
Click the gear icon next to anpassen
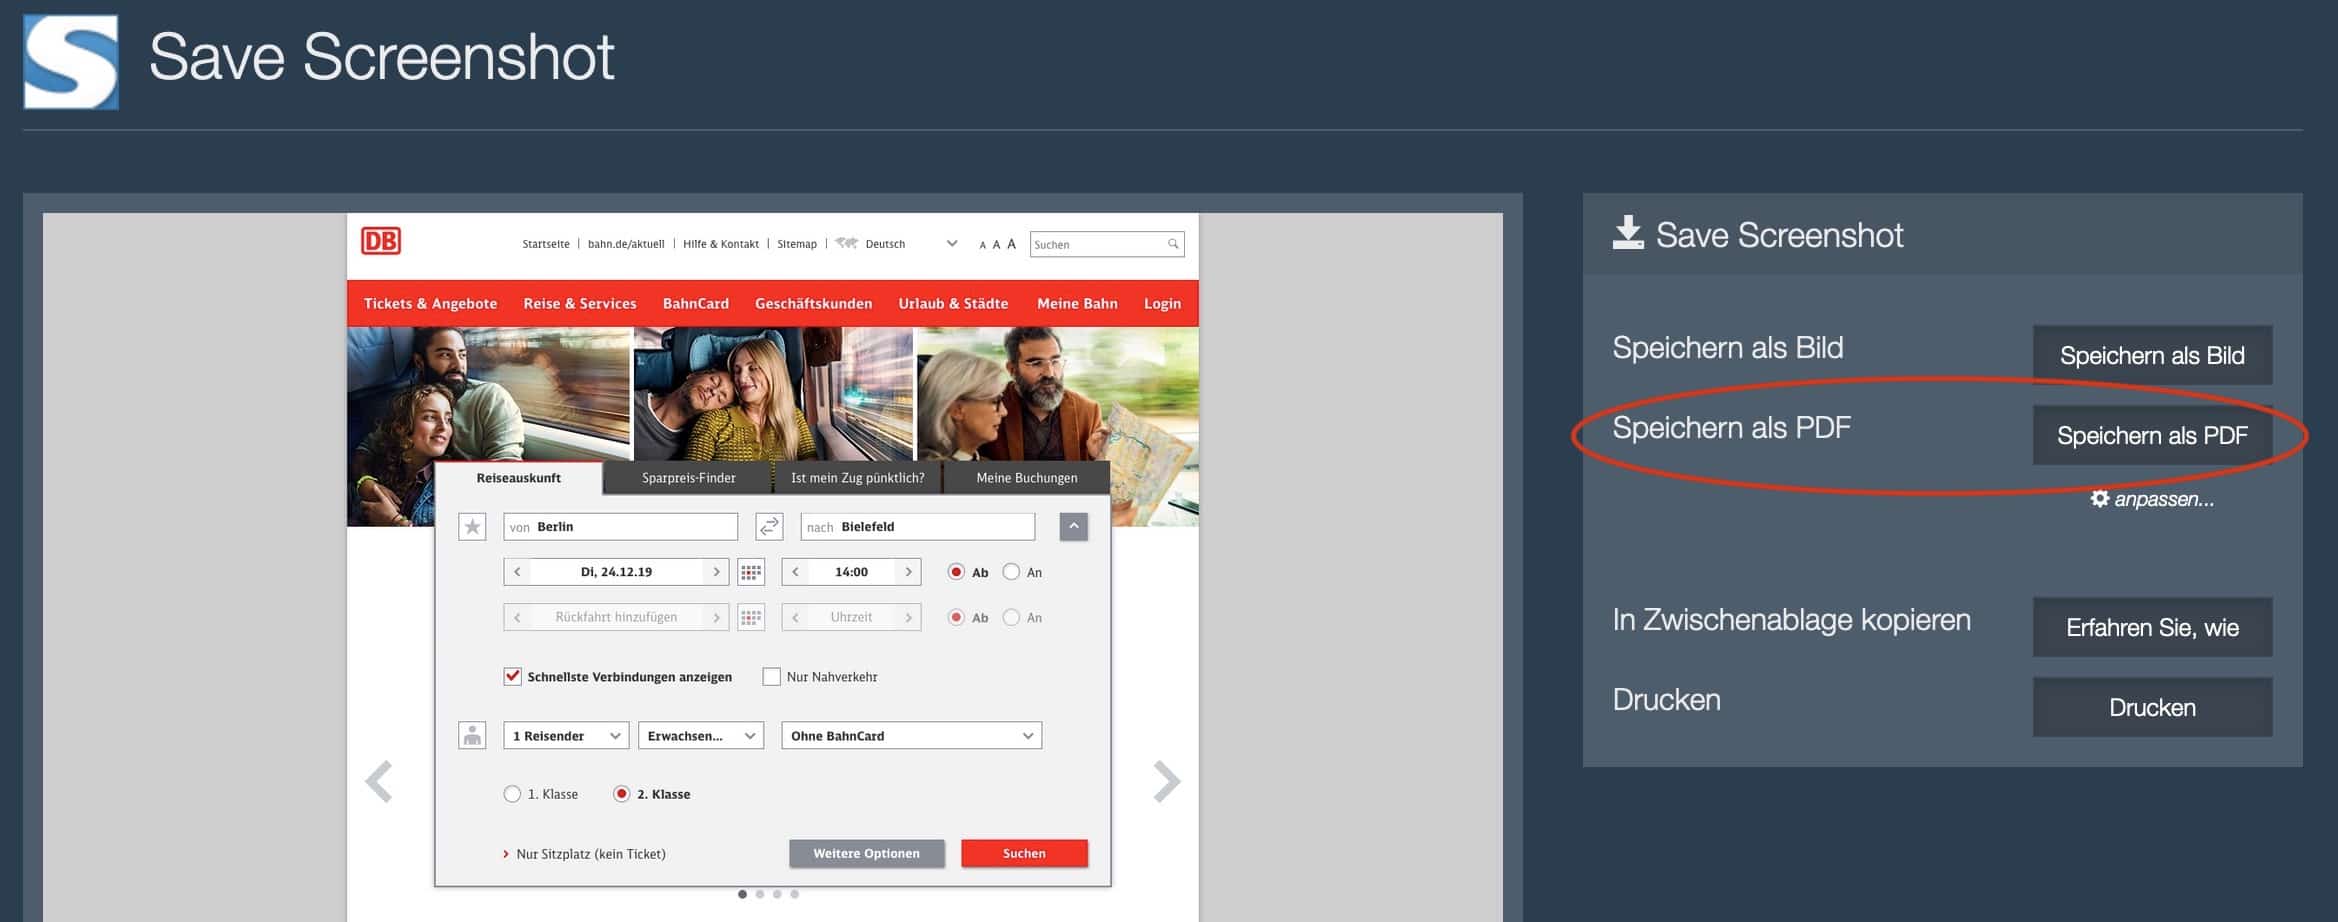(2100, 498)
